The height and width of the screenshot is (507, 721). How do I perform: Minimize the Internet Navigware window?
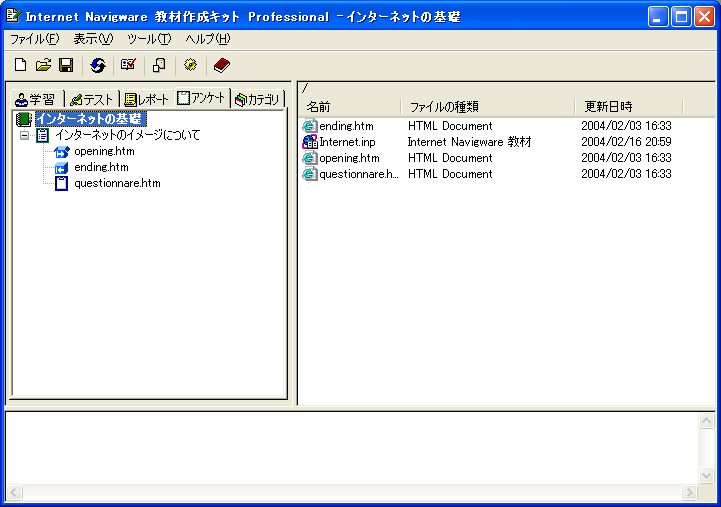(658, 17)
